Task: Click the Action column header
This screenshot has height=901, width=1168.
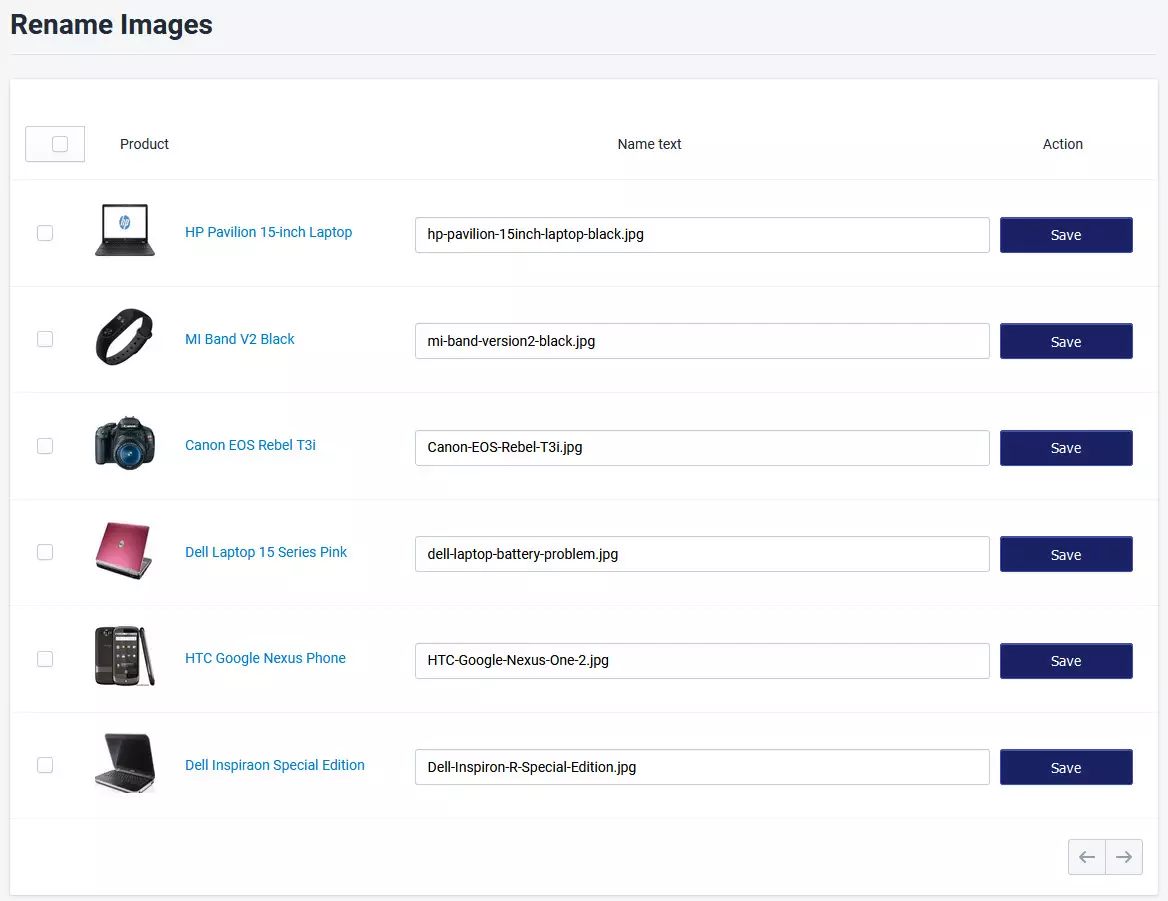Action: pos(1063,144)
